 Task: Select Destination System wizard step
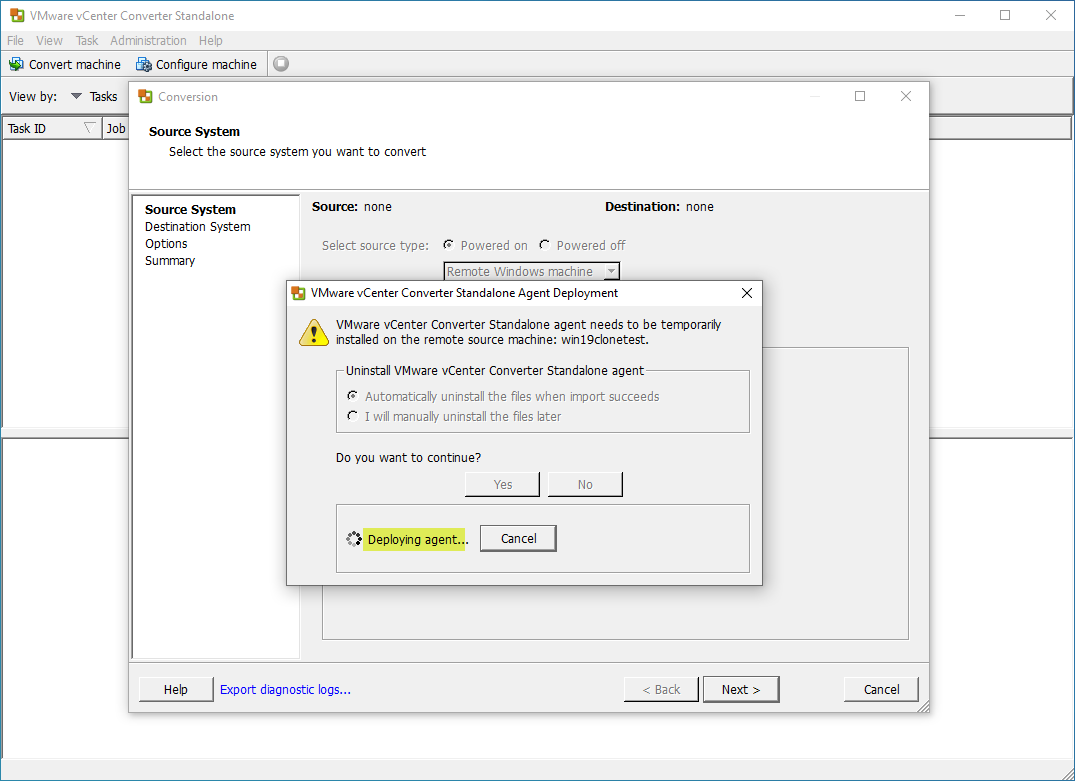197,226
